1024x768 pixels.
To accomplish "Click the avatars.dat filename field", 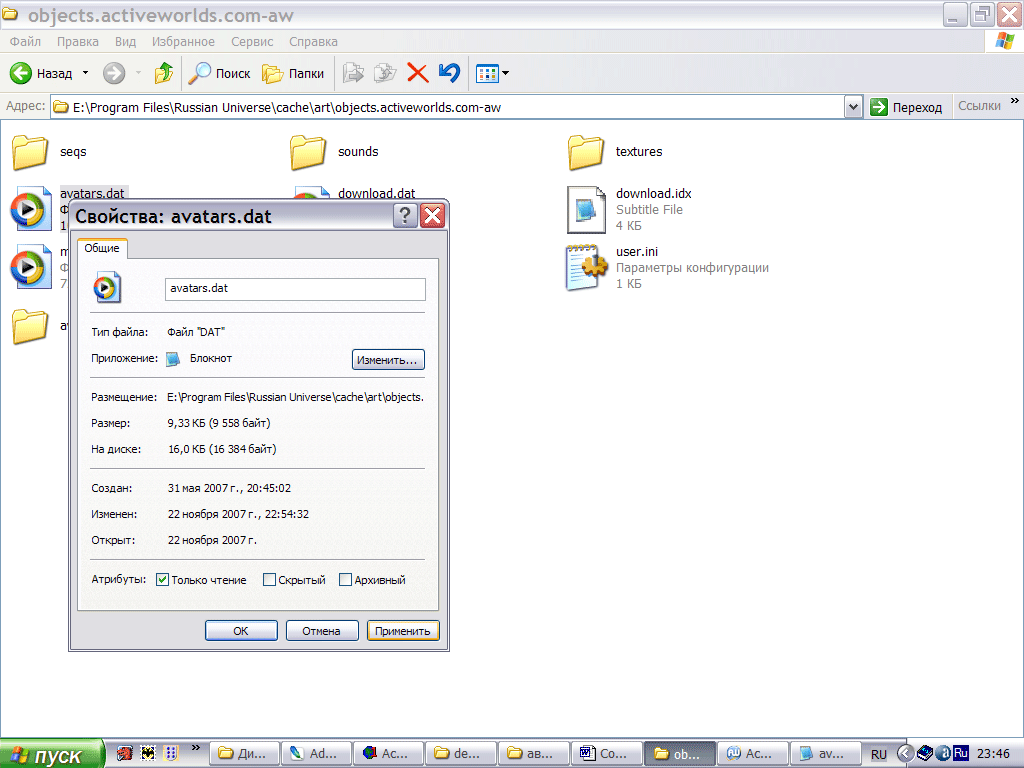I will 295,289.
